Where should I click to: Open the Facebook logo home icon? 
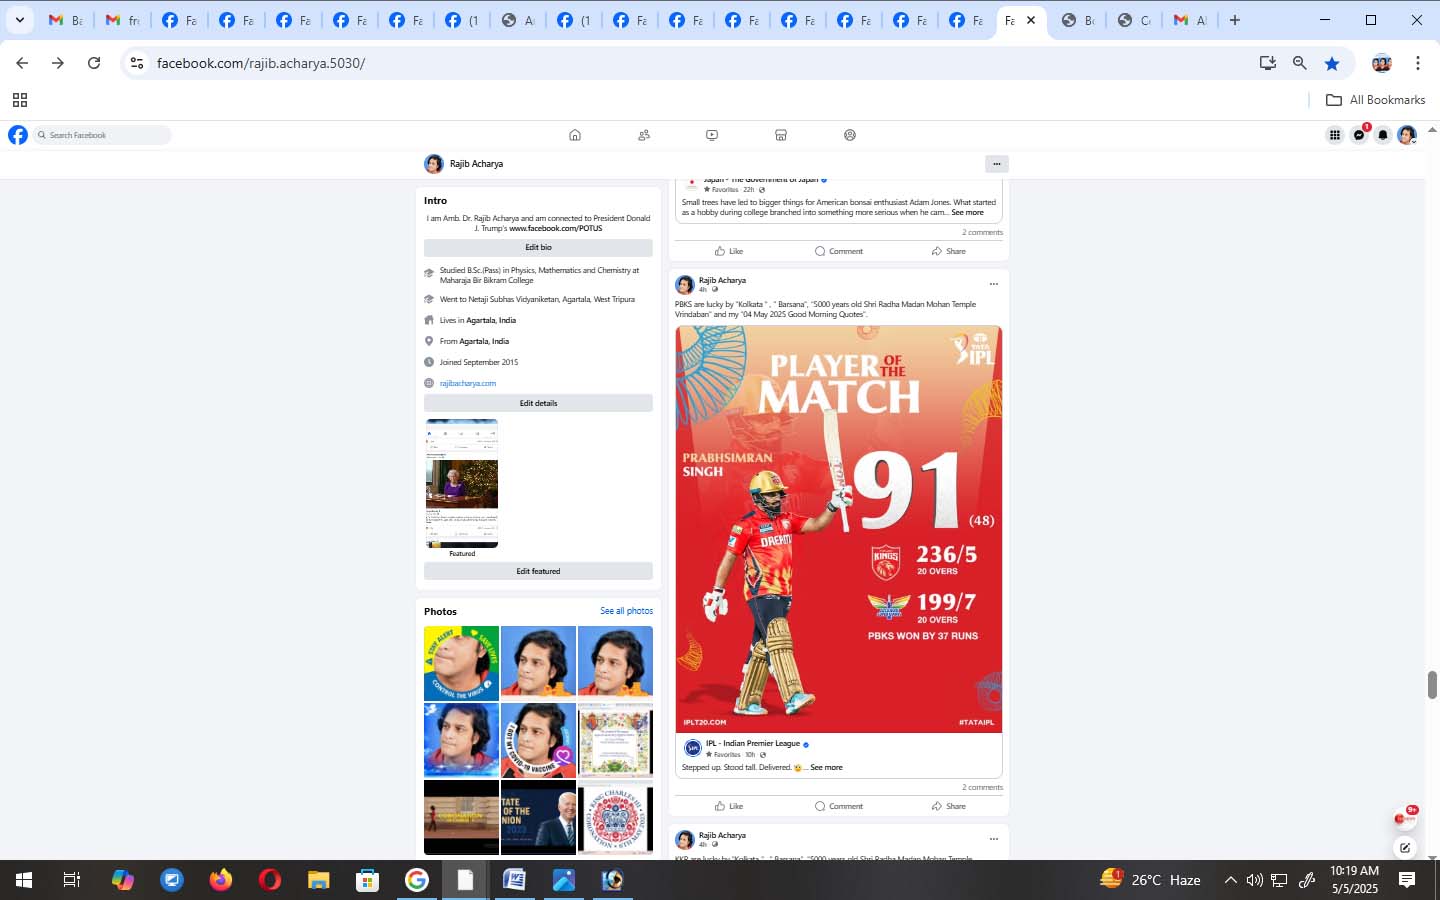tap(18, 135)
